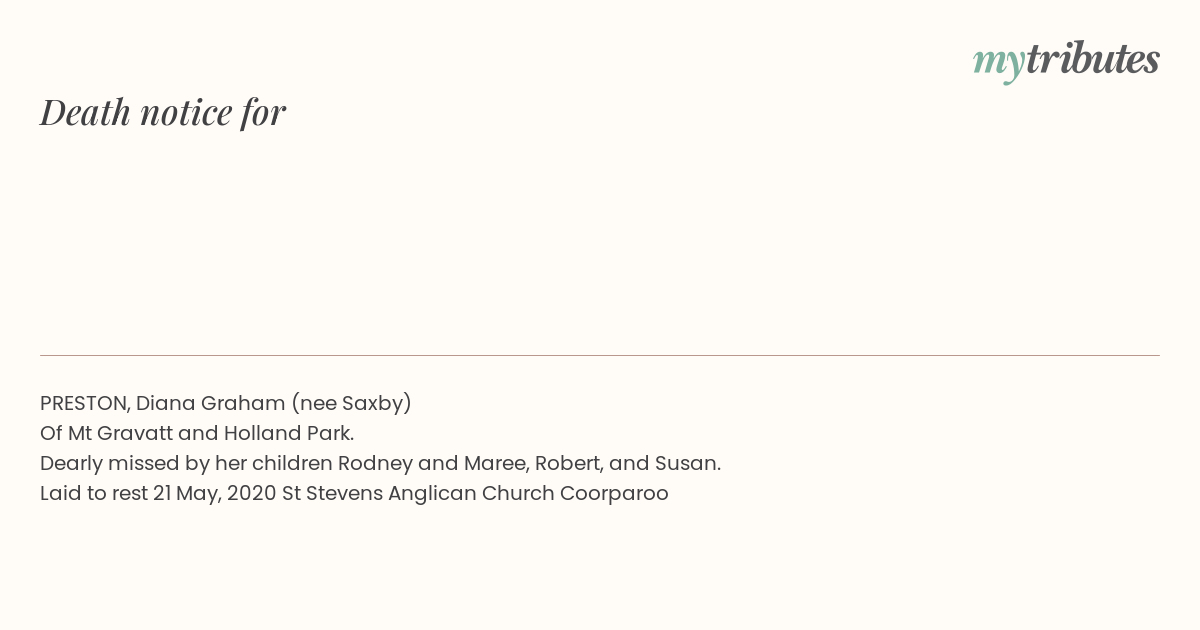This screenshot has width=1200, height=630.
Task: Click the date "21 May, 2020"
Action: (x=215, y=494)
